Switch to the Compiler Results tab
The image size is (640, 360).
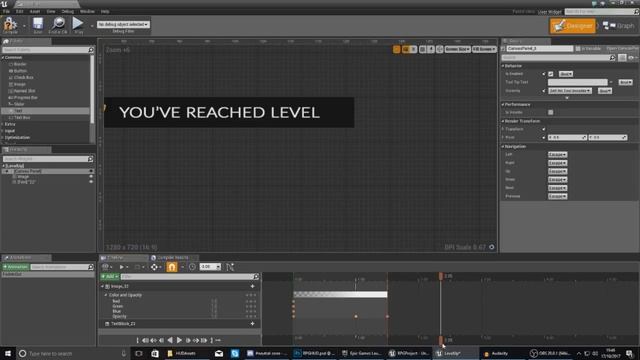click(x=172, y=258)
